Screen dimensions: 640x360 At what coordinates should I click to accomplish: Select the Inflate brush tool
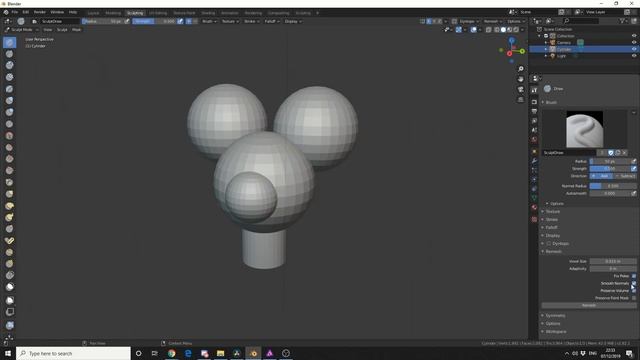point(9,100)
